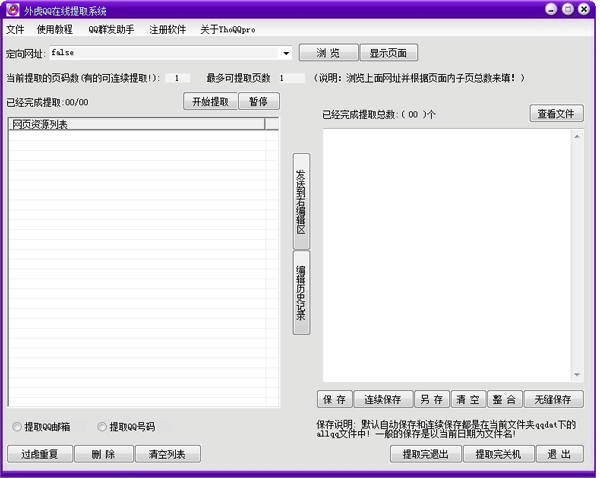Click the right text area scroll up arrow
This screenshot has width=600, height=478.
click(x=577, y=137)
